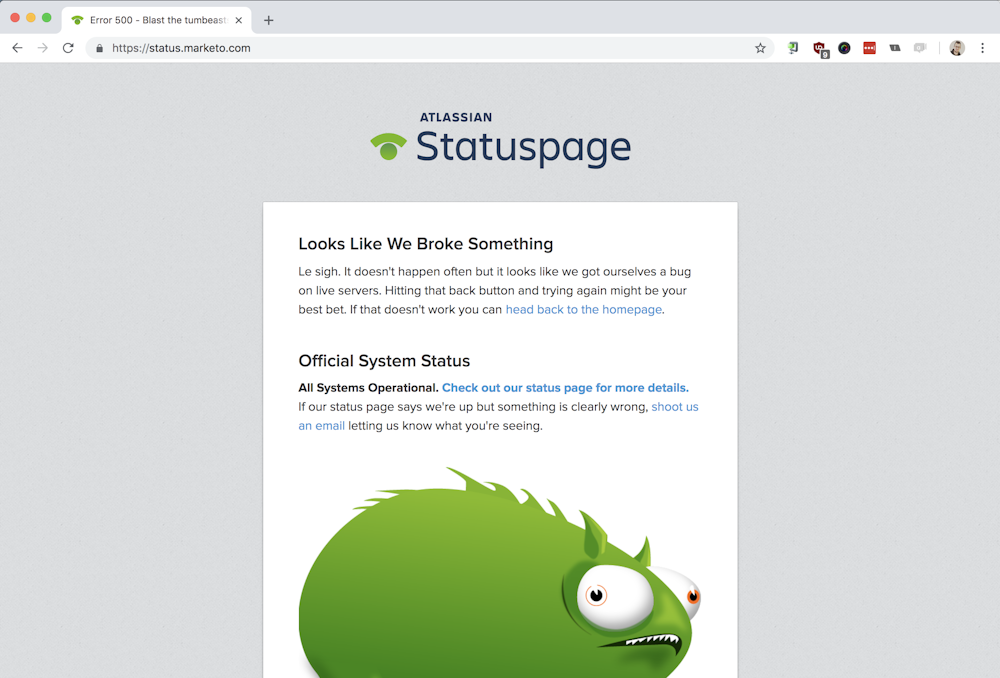Open 'Check out our status page' link
Image resolution: width=1000 pixels, height=678 pixels.
pyautogui.click(x=565, y=388)
